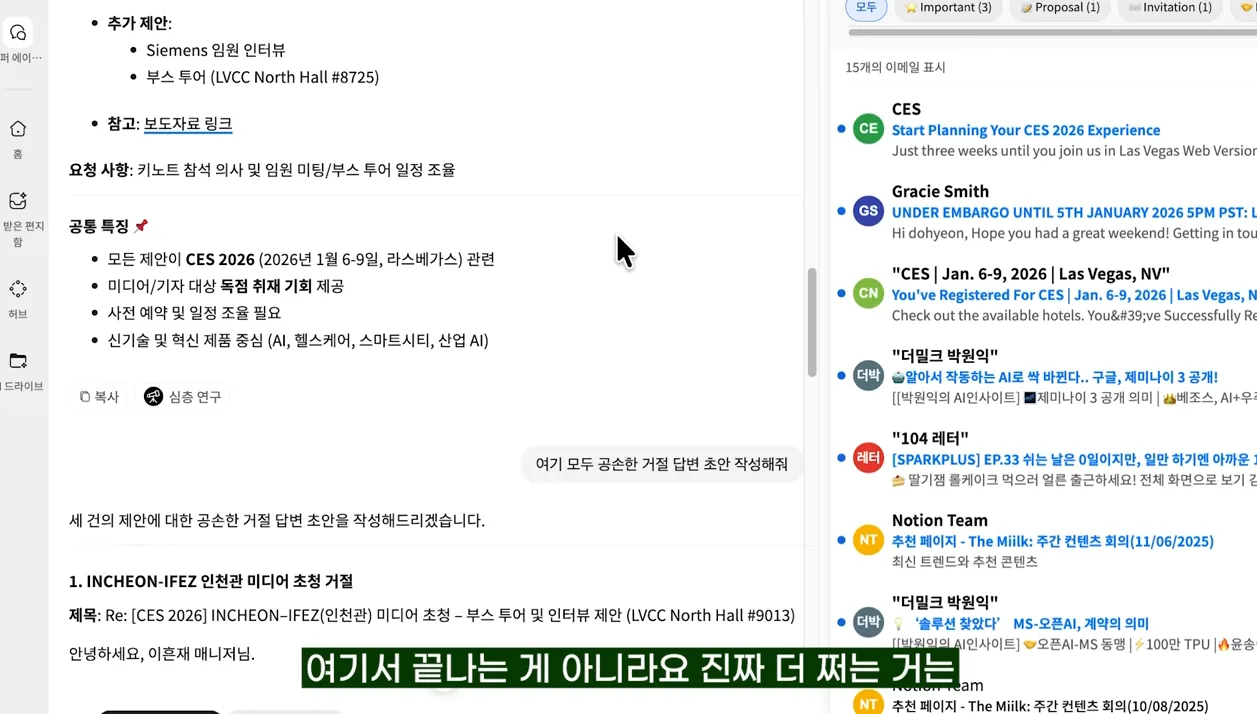
Task: Select the All (모두) filter tab
Action: pos(866,8)
